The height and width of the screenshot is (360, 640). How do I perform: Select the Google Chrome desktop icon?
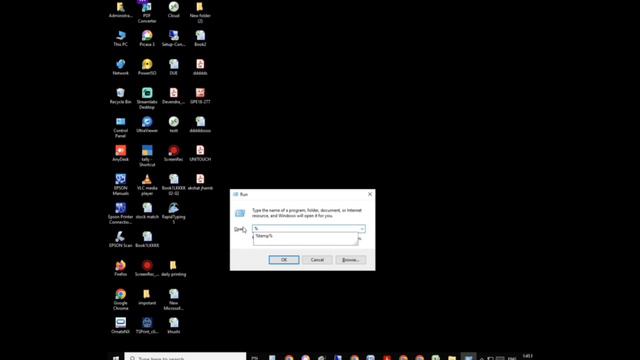pos(120,299)
